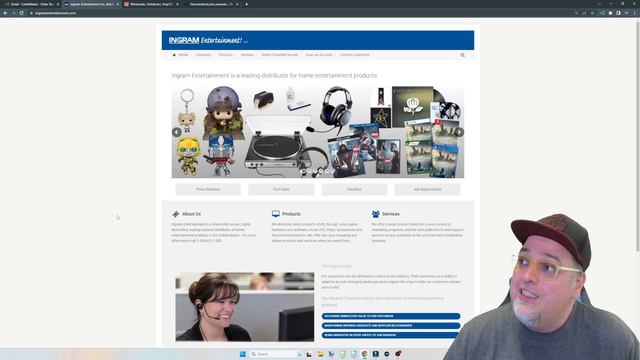Click the turntable product banner image

318,132
